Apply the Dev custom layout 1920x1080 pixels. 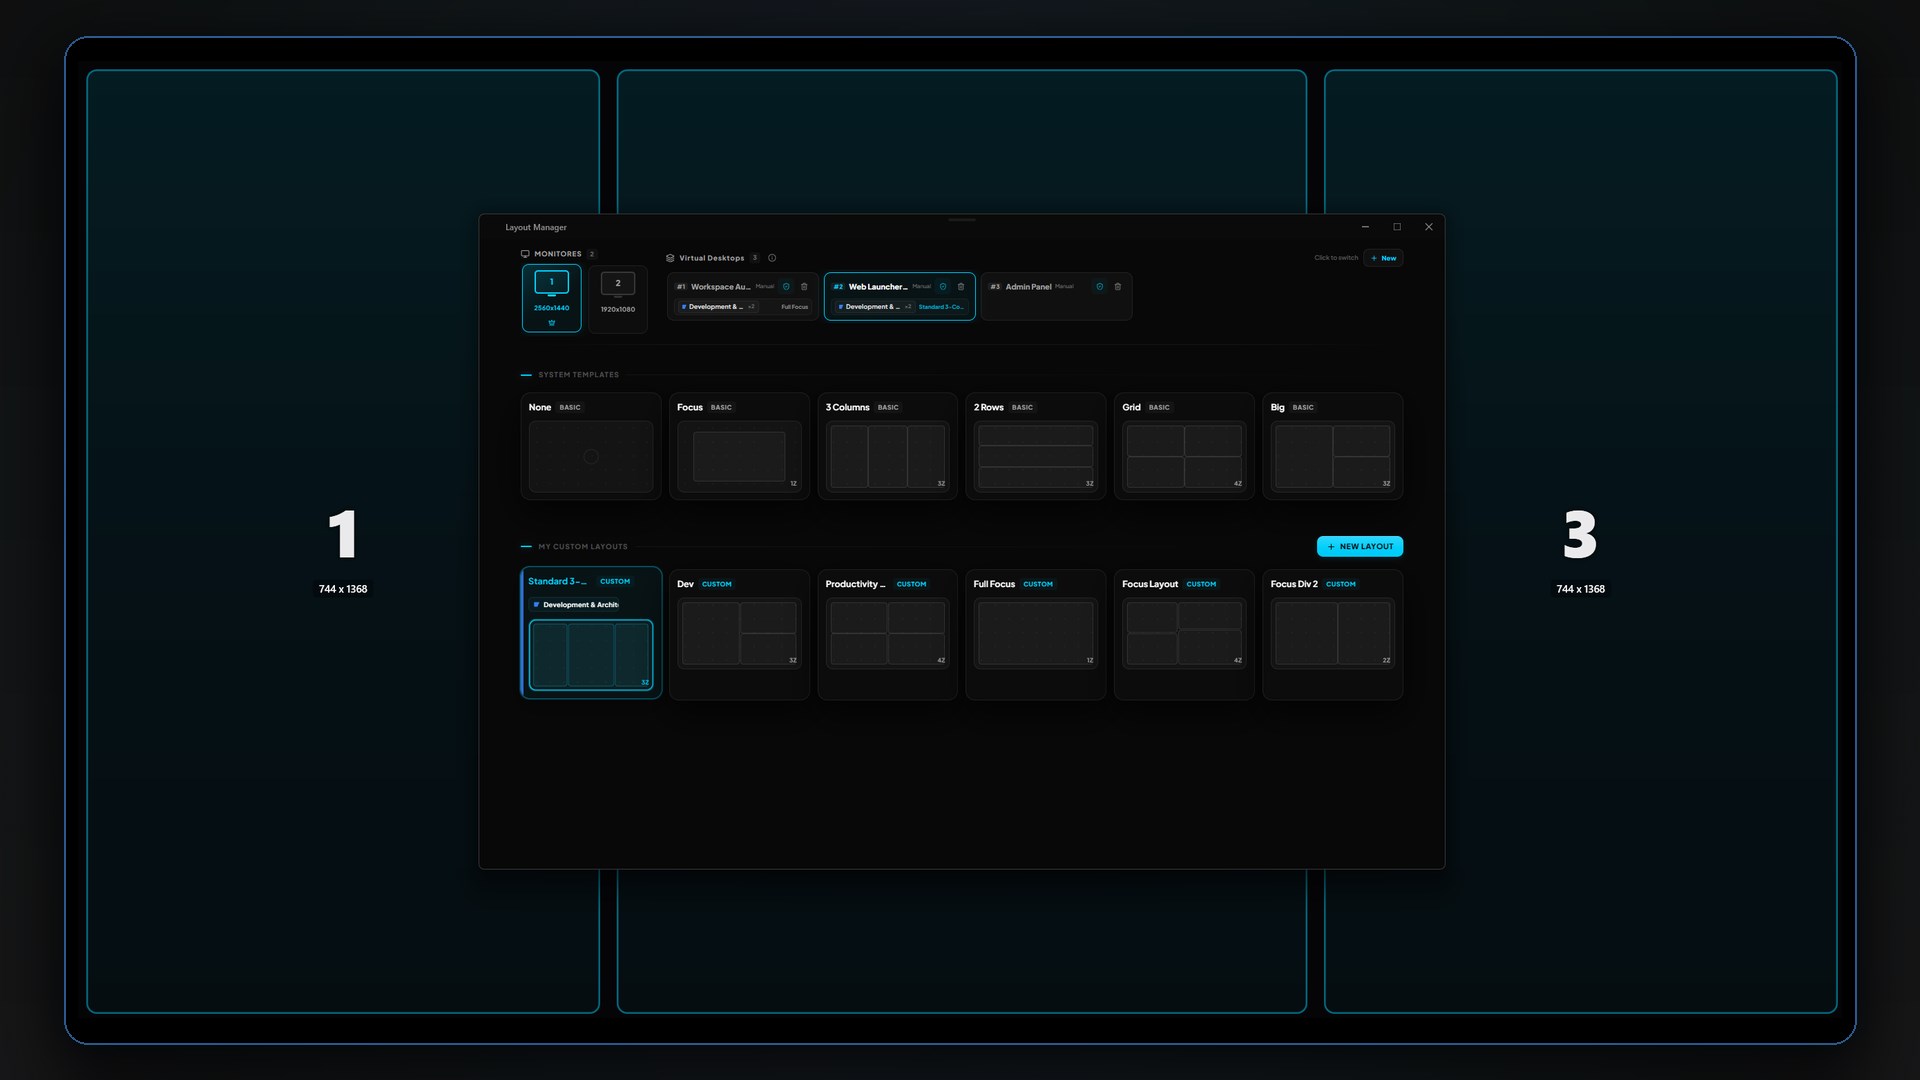[739, 634]
